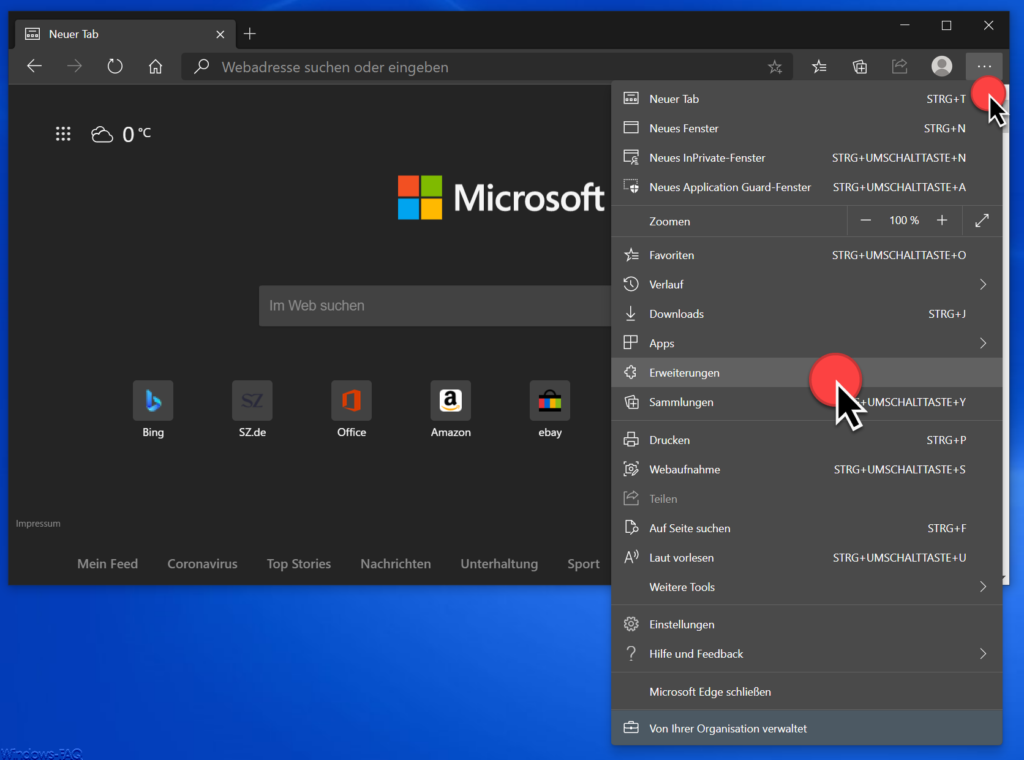The width and height of the screenshot is (1024, 760).
Task: Open the SZ.de quick link tile
Action: pos(252,410)
